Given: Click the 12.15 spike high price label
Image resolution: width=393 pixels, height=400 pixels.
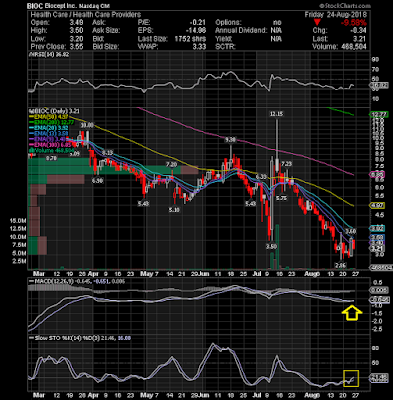Looking at the screenshot, I should pos(276,114).
